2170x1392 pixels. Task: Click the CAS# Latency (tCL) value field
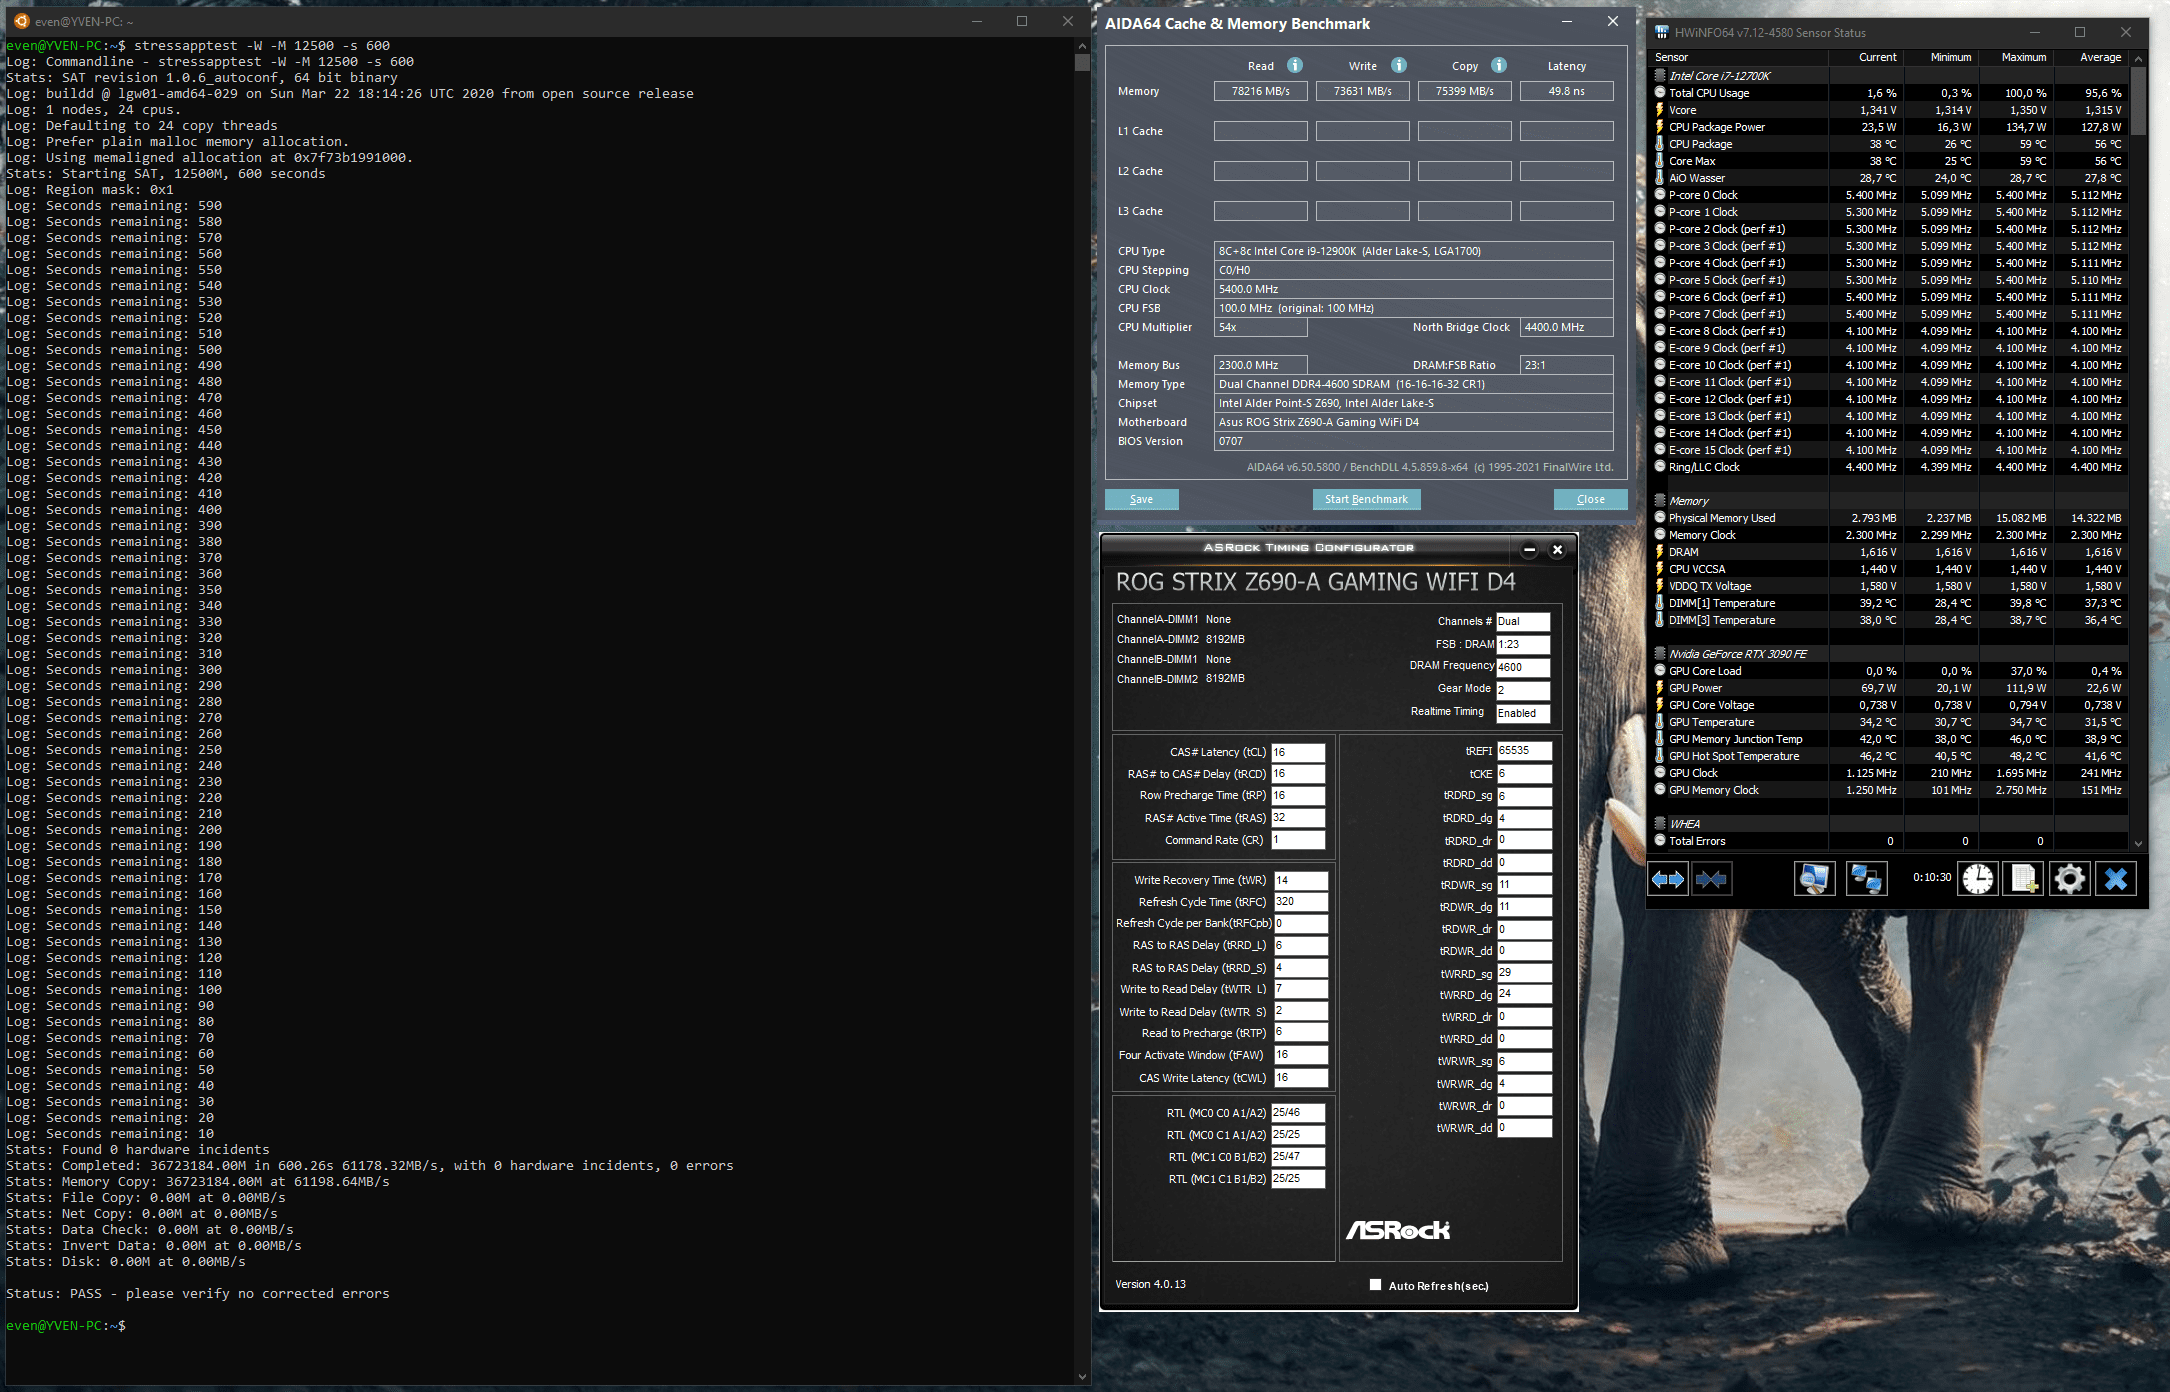tap(1298, 752)
